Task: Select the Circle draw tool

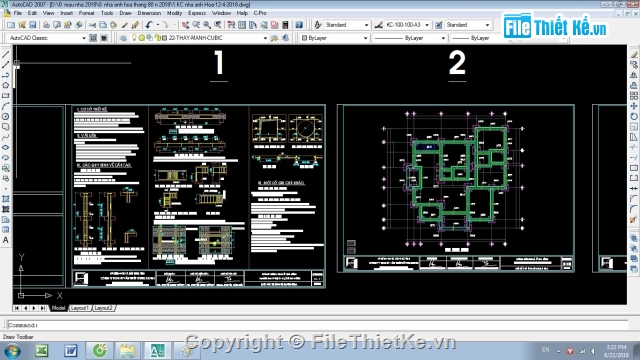Action: pos(6,116)
